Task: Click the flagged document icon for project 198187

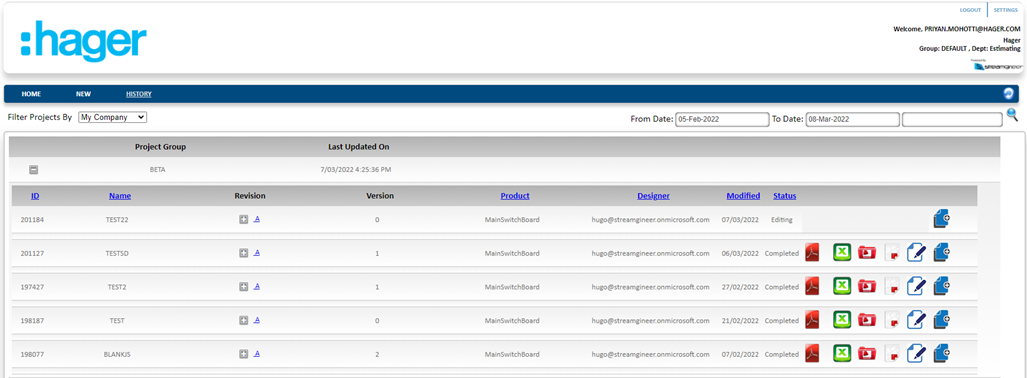Action: point(891,320)
